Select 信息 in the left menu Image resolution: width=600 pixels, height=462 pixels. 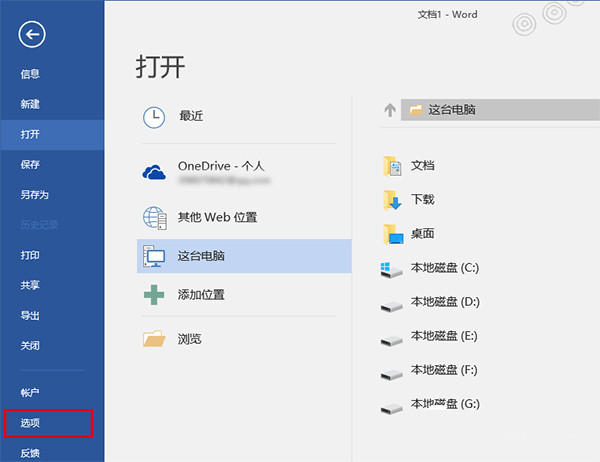[x=30, y=74]
